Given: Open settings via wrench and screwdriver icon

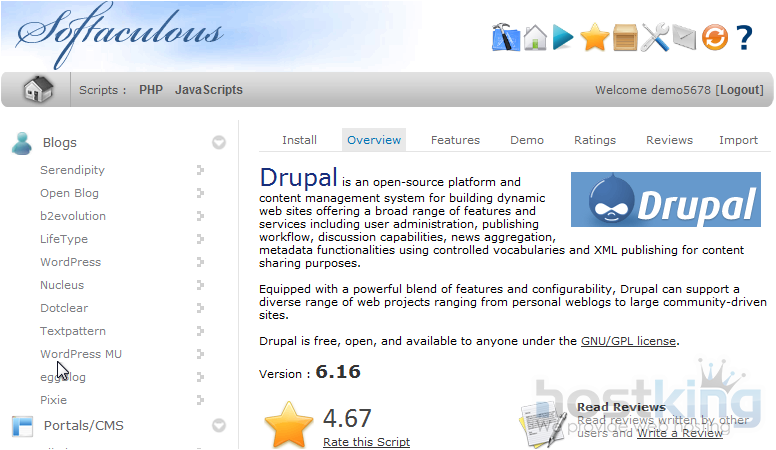Looking at the screenshot, I should tap(655, 38).
